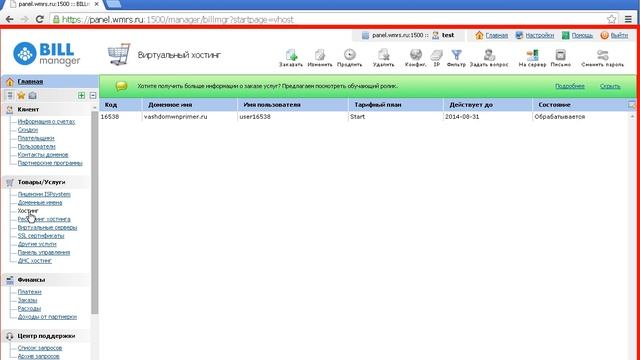Open the Скидки sidebar link
Image resolution: width=640 pixels, height=360 pixels.
pos(28,130)
